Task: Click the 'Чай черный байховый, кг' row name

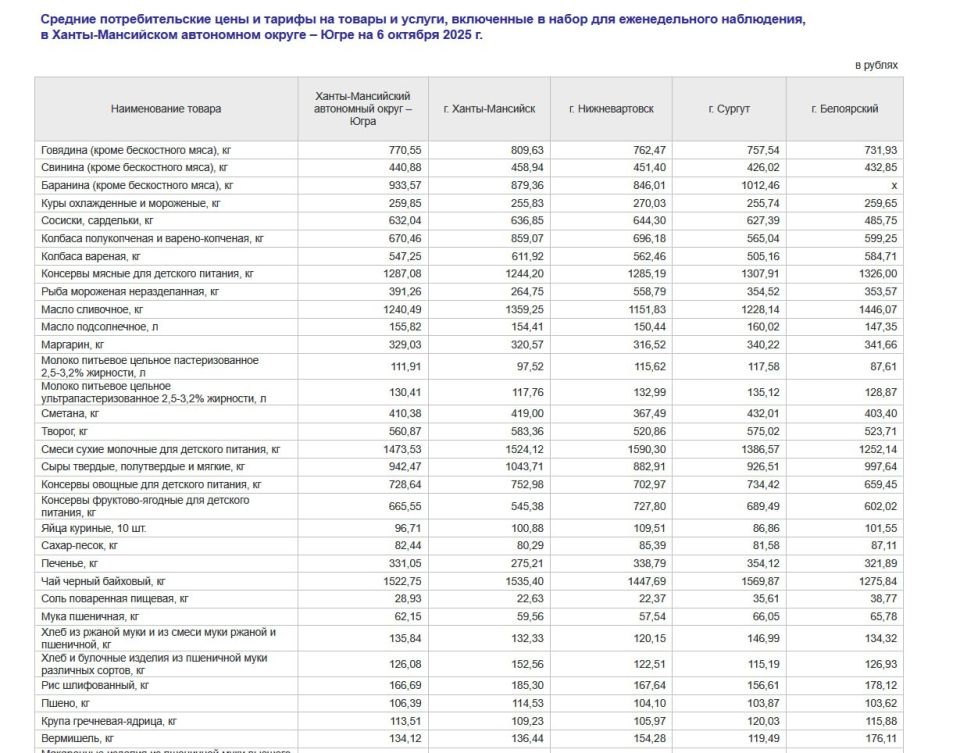Action: pos(103,580)
